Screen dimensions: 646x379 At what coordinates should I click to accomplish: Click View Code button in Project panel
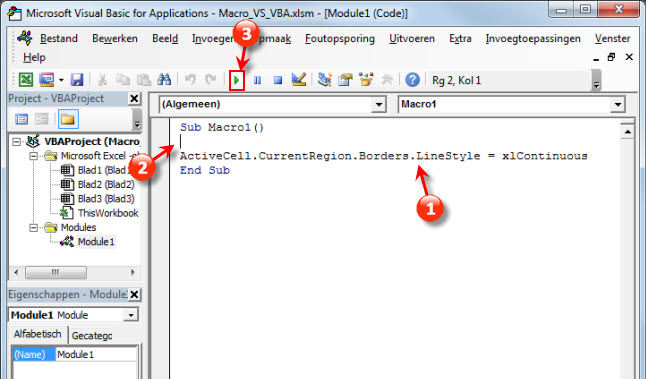[x=21, y=119]
